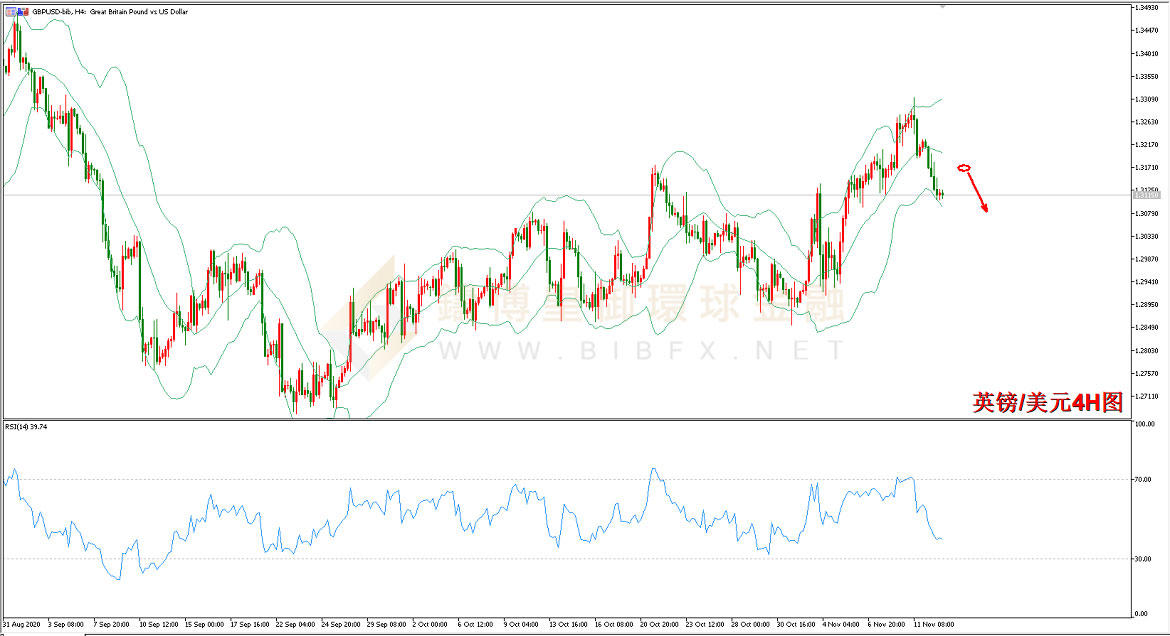The width and height of the screenshot is (1170, 636).
Task: Click the RSI 30.00 level label
Action: tap(1142, 558)
